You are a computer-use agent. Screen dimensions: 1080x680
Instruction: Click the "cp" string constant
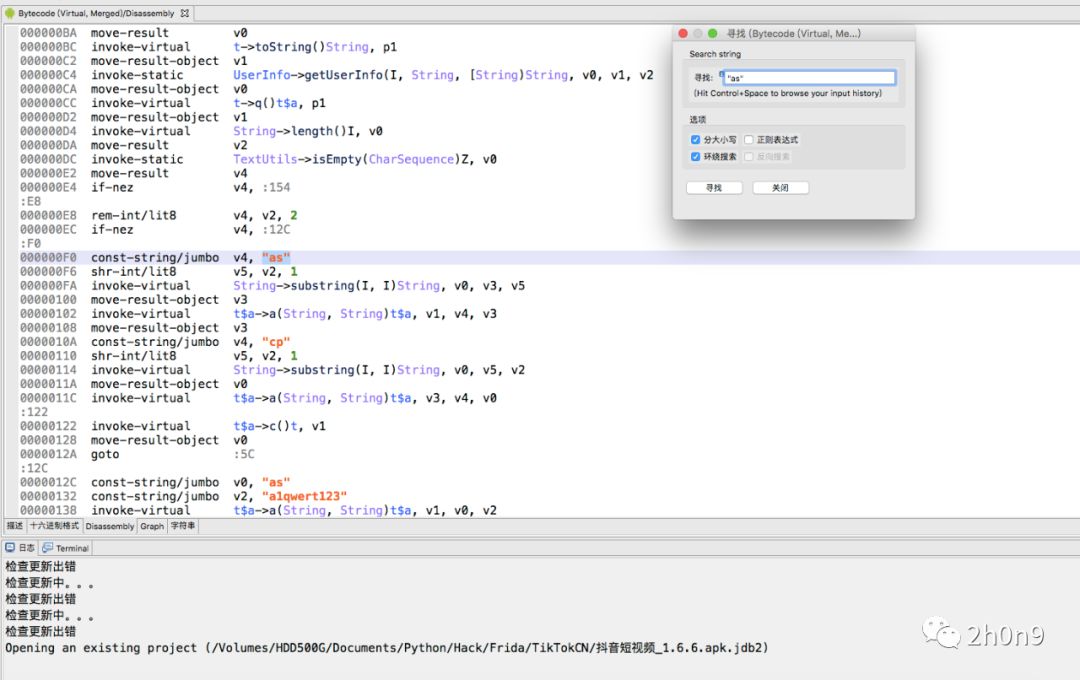click(x=276, y=342)
